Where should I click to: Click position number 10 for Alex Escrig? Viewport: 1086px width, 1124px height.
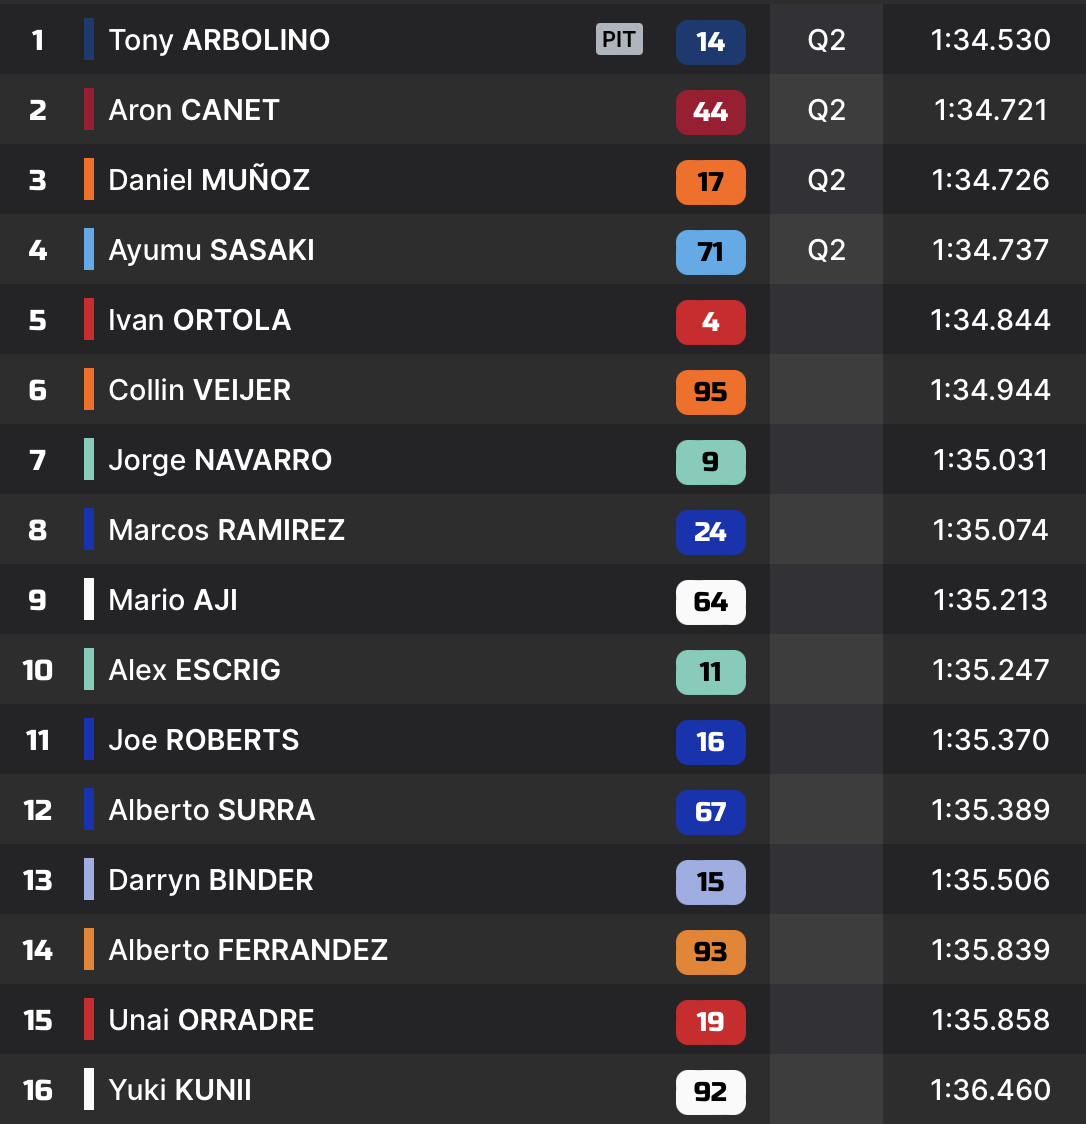point(38,670)
